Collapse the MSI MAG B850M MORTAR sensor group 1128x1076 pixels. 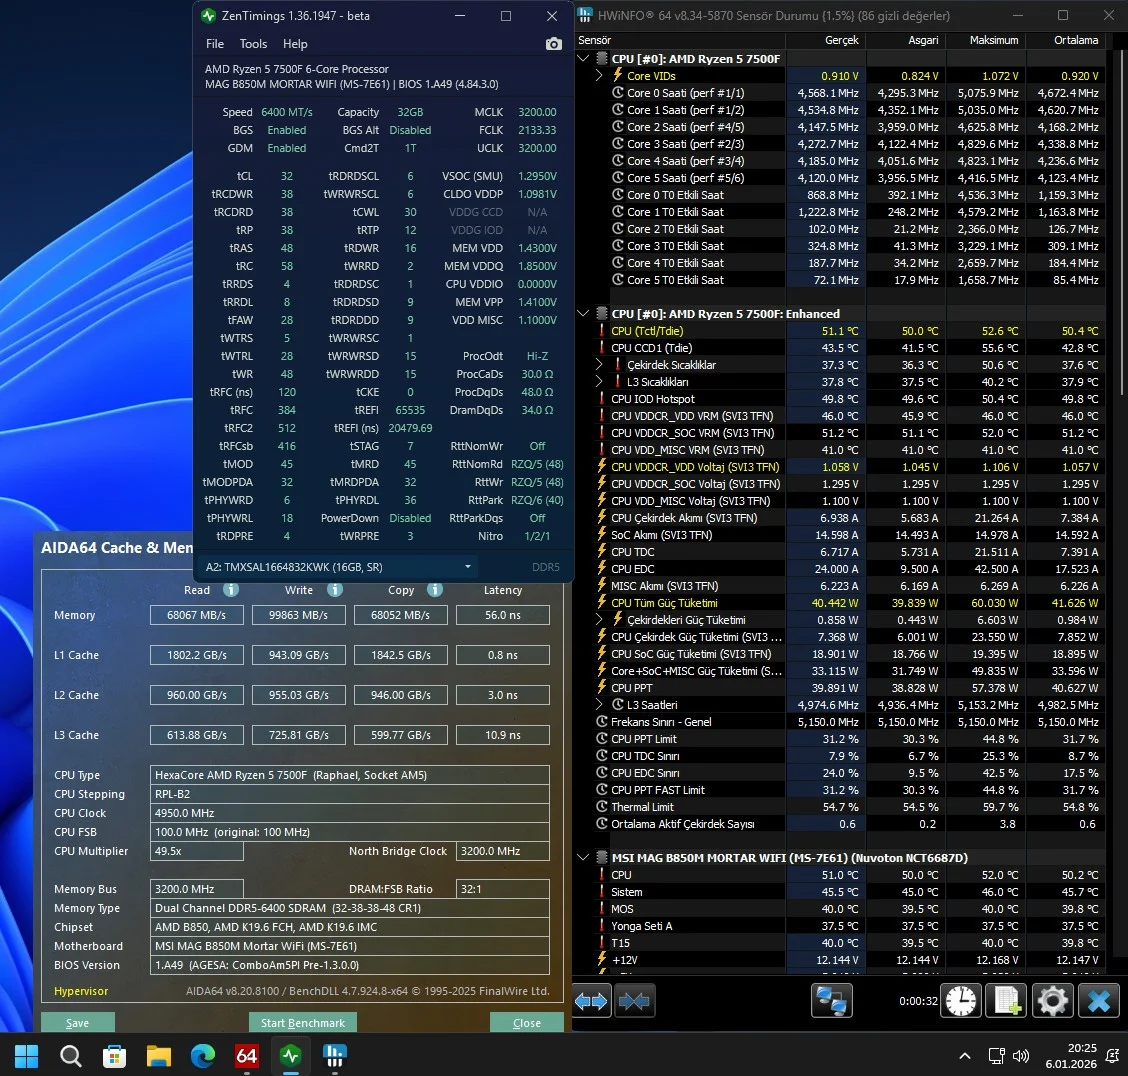[584, 858]
